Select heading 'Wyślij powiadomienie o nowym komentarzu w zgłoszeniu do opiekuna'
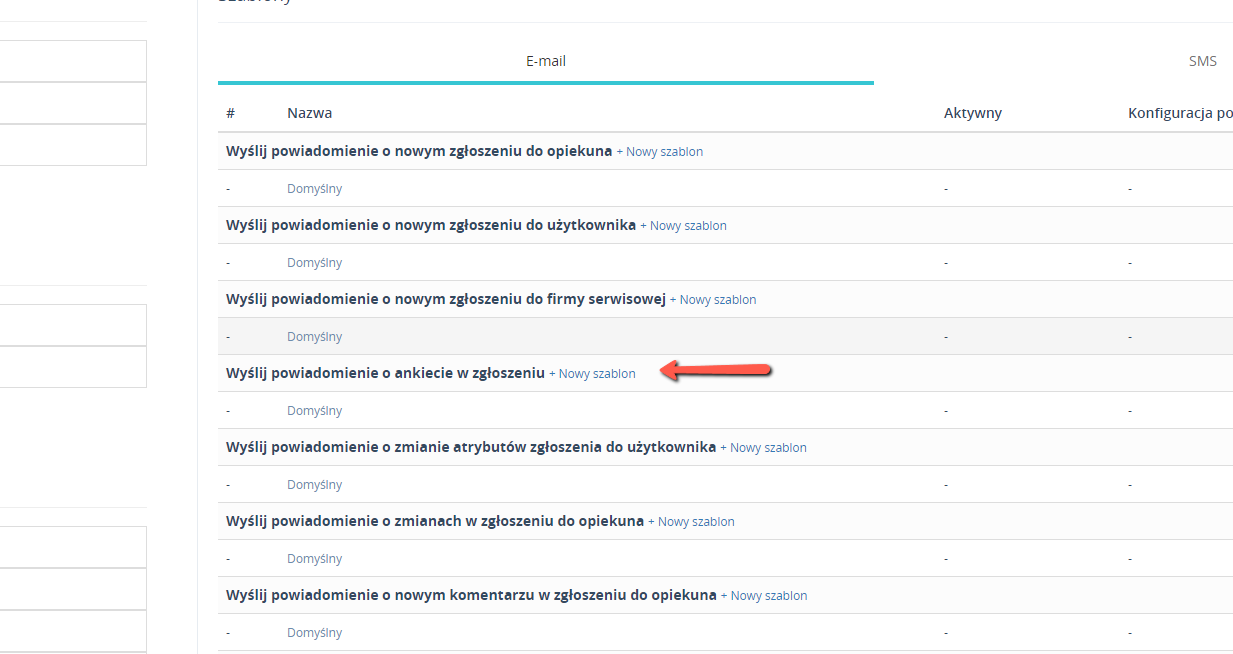Viewport: 1233px width, 654px height. 471,595
